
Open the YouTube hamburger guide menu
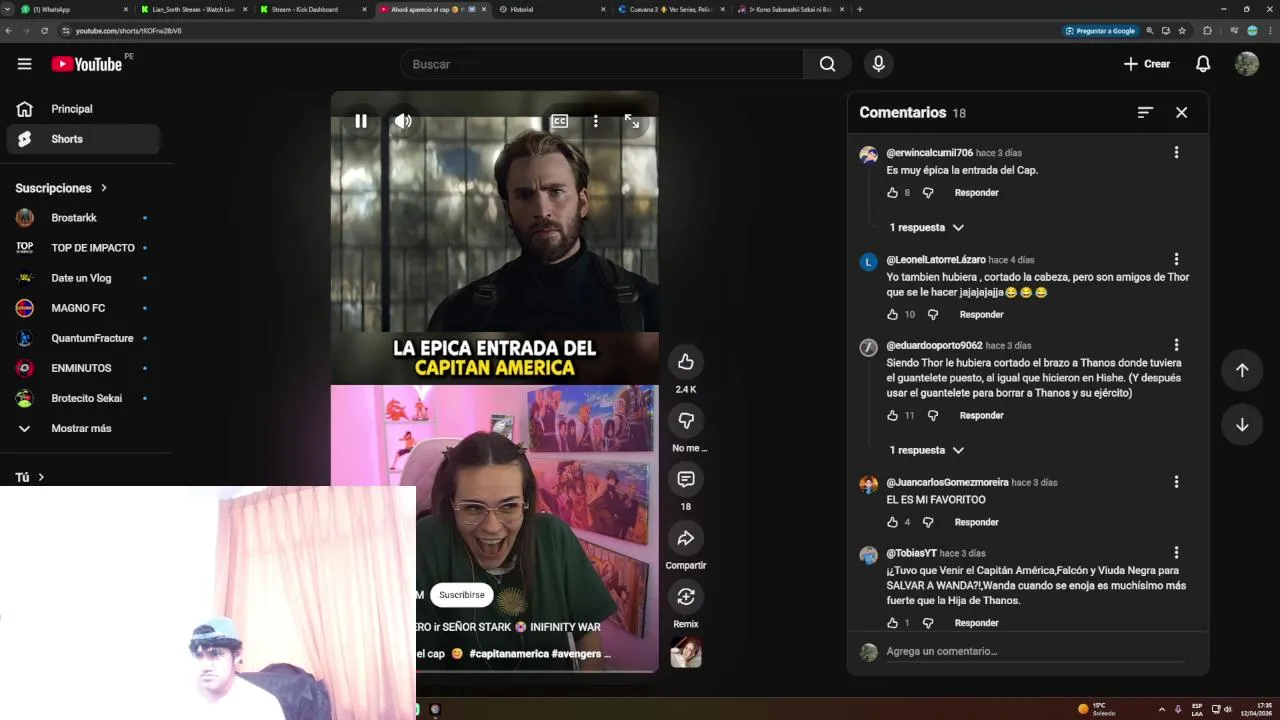click(24, 64)
